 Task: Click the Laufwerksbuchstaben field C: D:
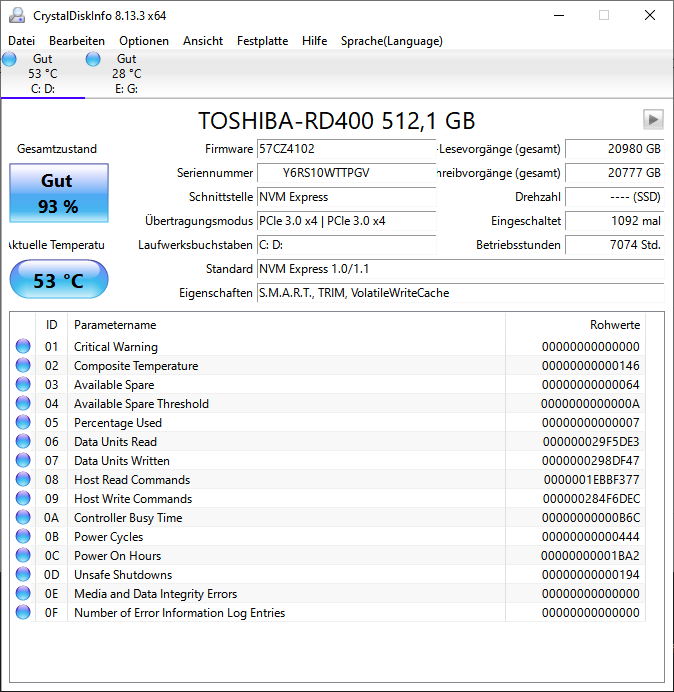[x=346, y=244]
